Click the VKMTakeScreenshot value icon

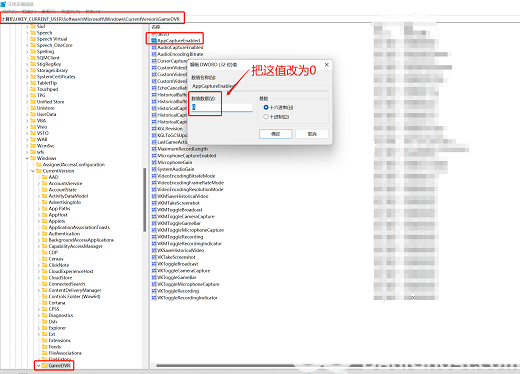click(x=154, y=203)
